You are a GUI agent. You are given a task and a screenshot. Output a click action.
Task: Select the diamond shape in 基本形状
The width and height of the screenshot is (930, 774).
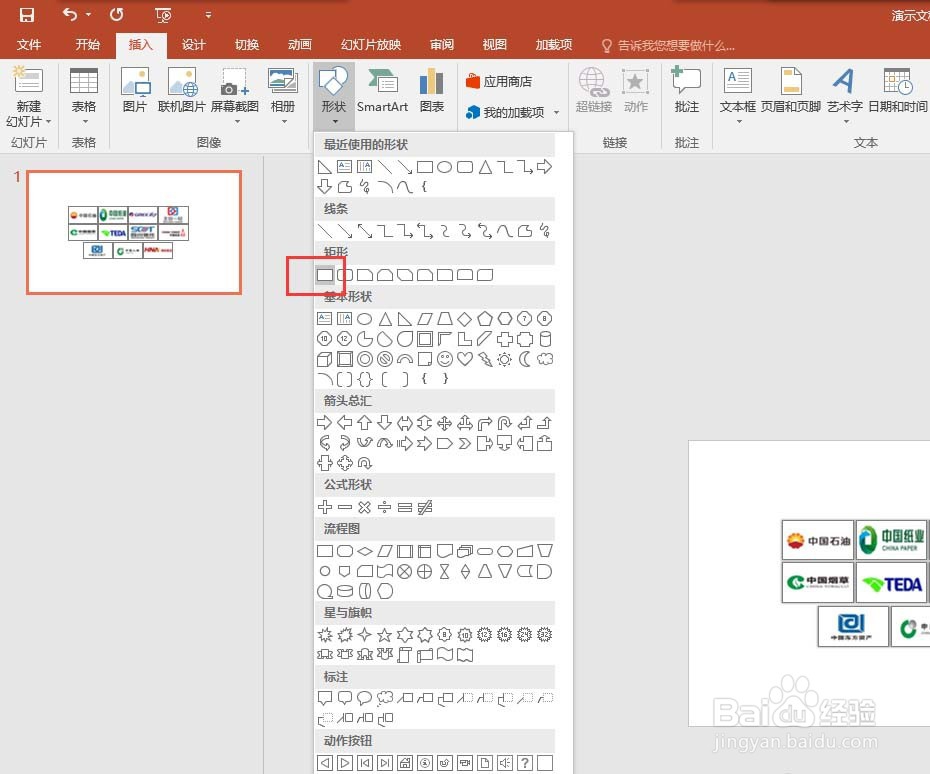(x=464, y=319)
